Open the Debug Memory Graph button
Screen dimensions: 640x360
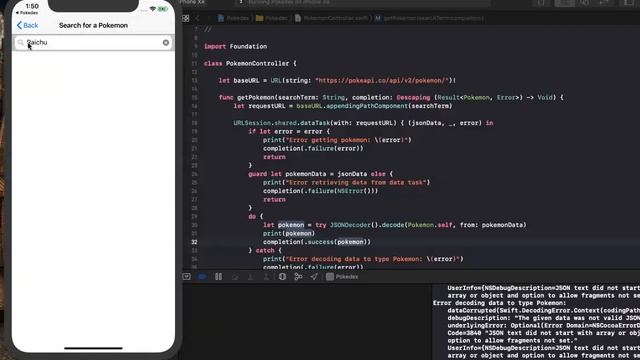pyautogui.click(x=298, y=277)
